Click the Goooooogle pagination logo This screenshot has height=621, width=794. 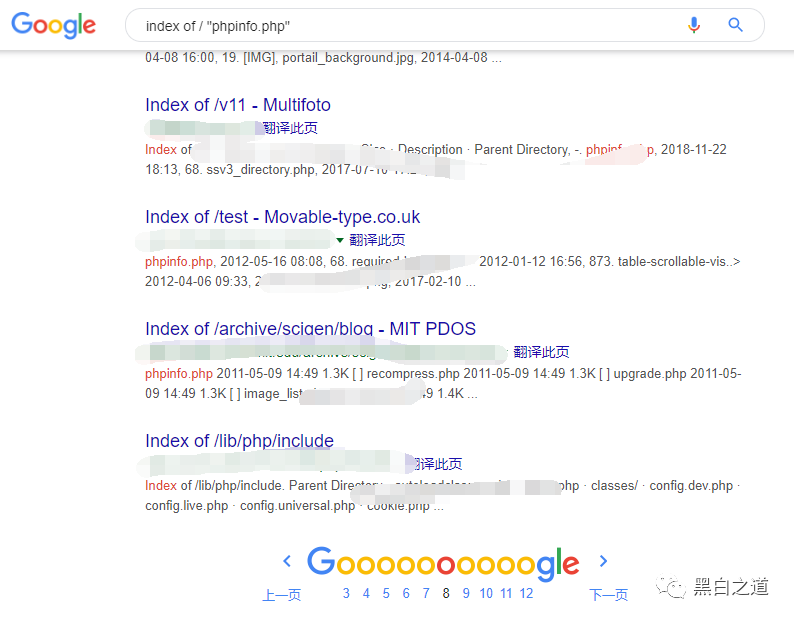point(442,563)
